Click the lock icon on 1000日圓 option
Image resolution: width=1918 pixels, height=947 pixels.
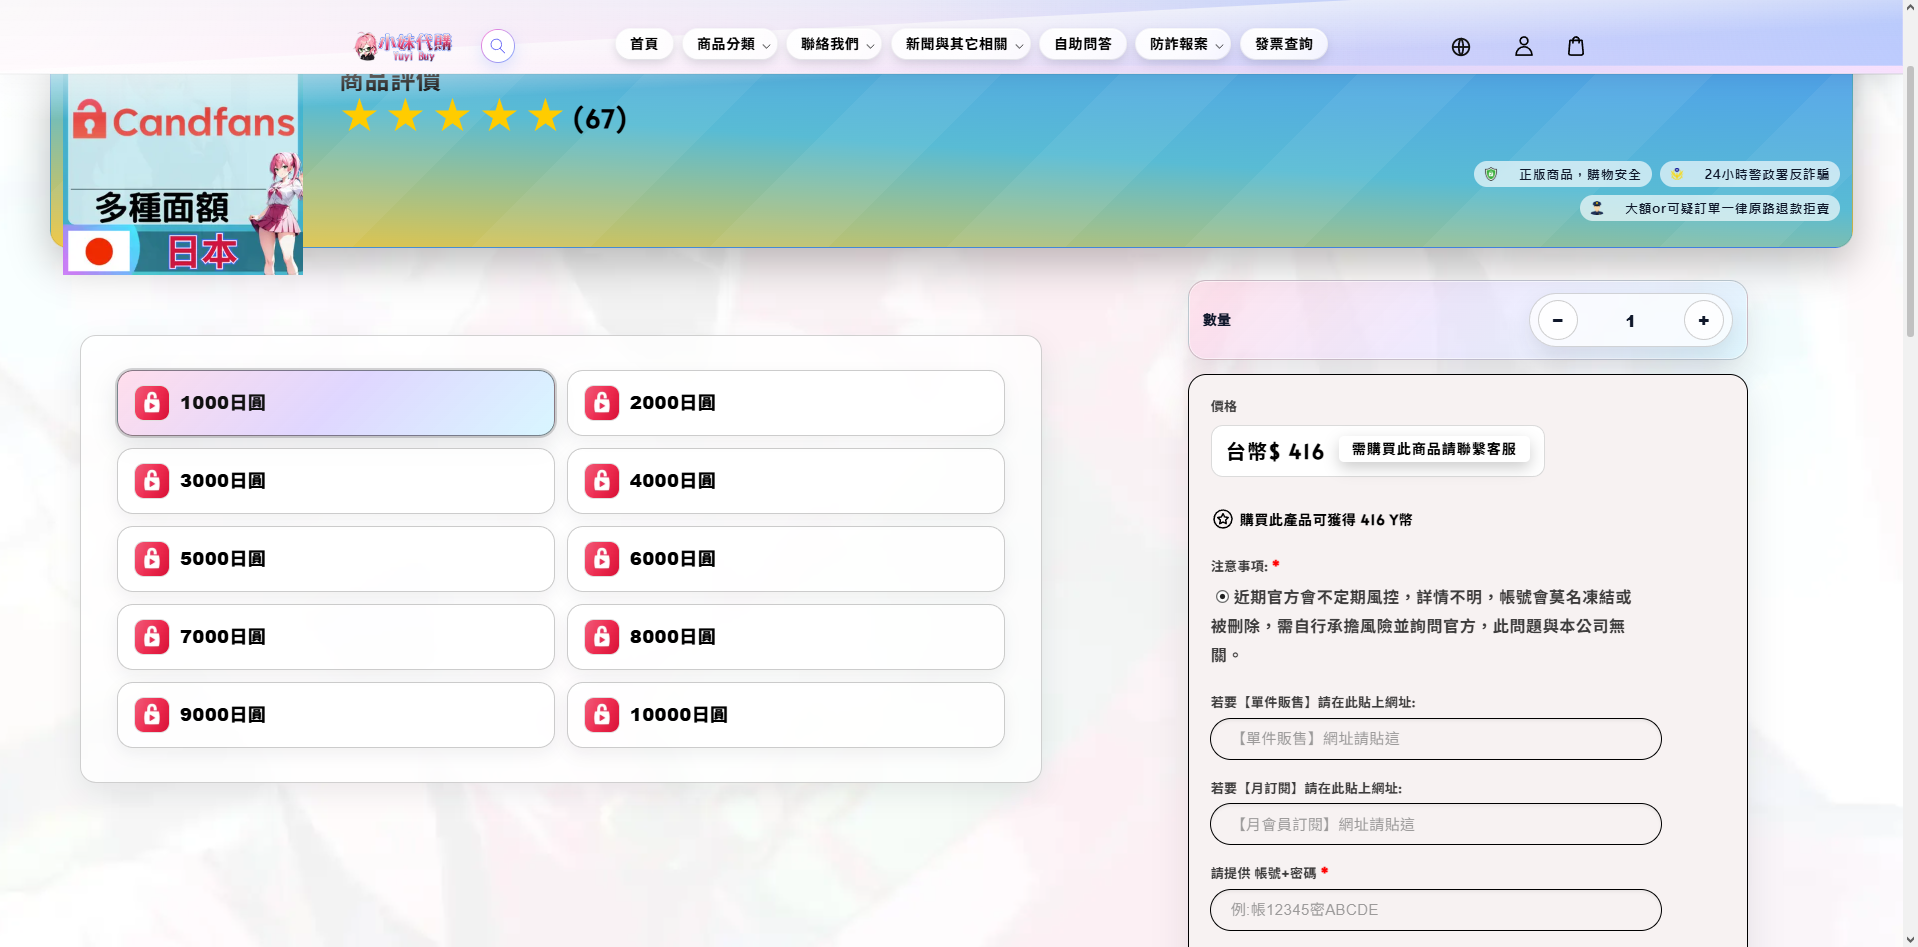(x=151, y=402)
